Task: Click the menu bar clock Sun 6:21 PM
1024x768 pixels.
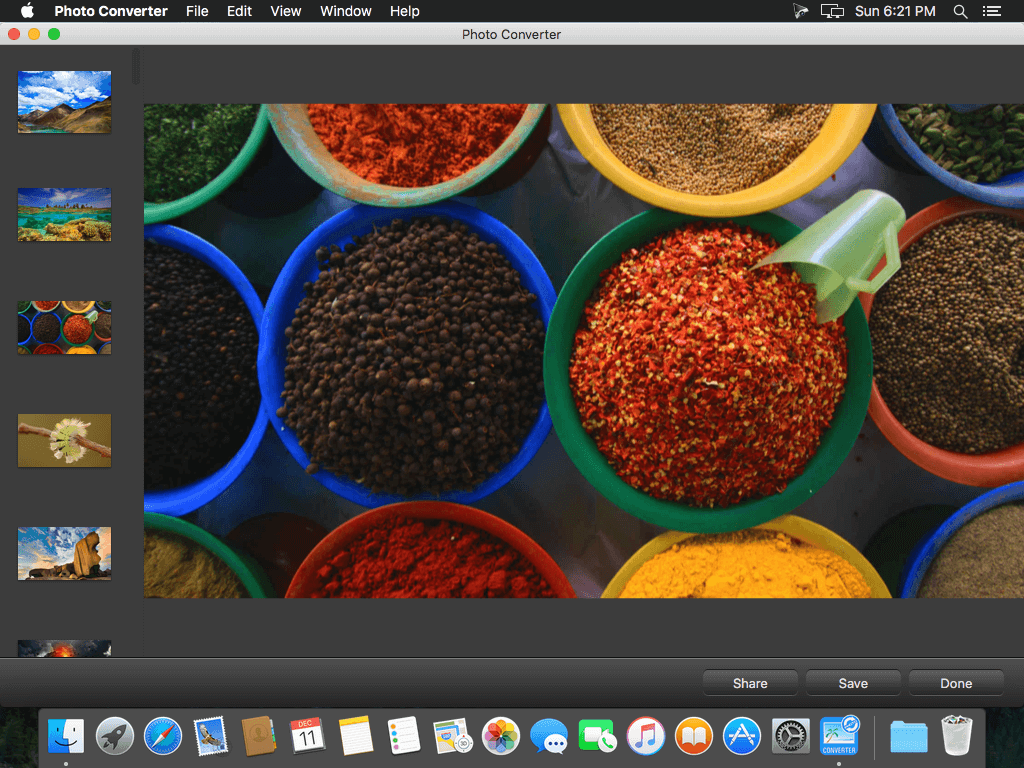Action: 895,11
